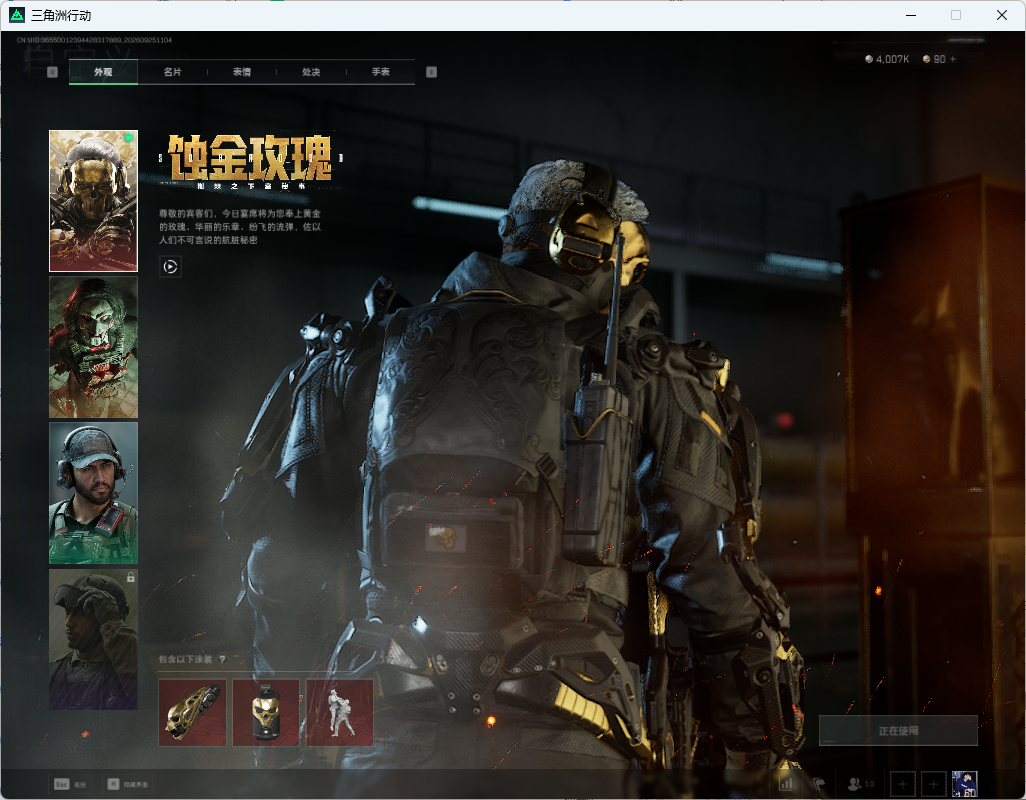This screenshot has width=1026, height=800.
Task: Click the 4,007K currency balance
Action: pos(887,59)
